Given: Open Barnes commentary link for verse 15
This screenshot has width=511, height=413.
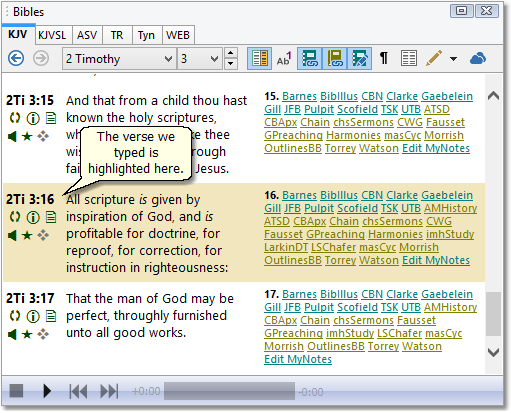Looking at the screenshot, I should (299, 96).
